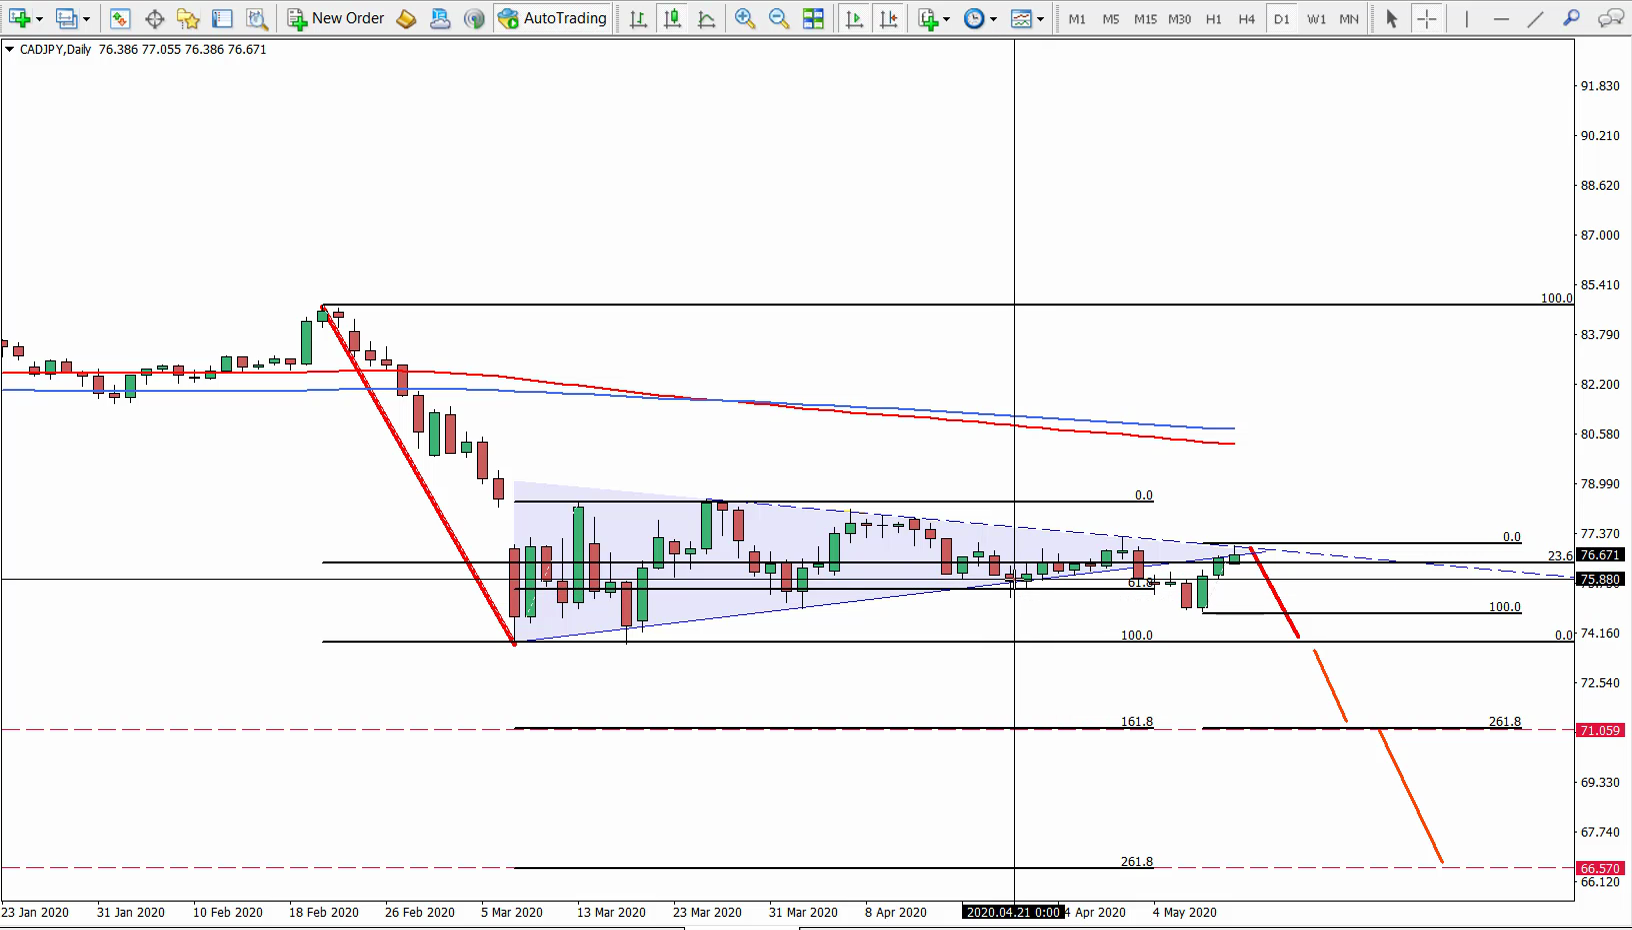
Task: Switch to line chart display
Action: pyautogui.click(x=706, y=18)
